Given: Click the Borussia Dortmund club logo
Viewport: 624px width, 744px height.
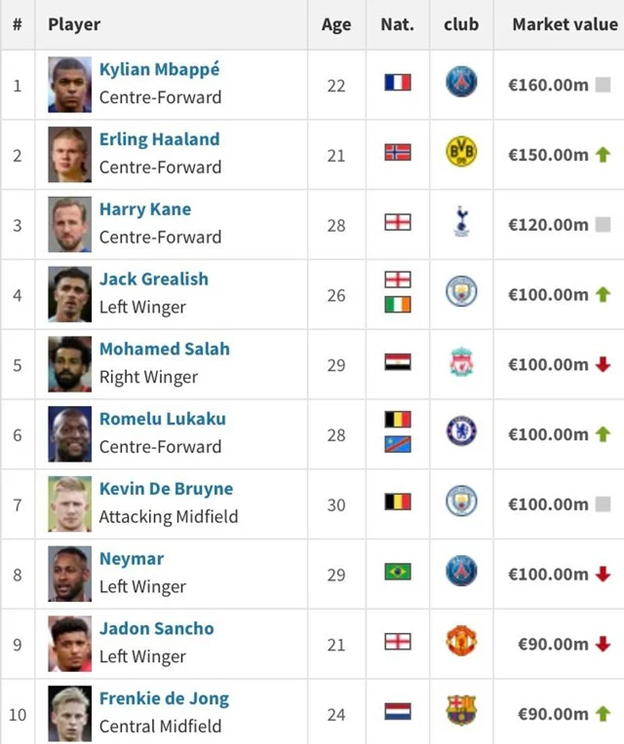Looking at the screenshot, I should point(461,152).
